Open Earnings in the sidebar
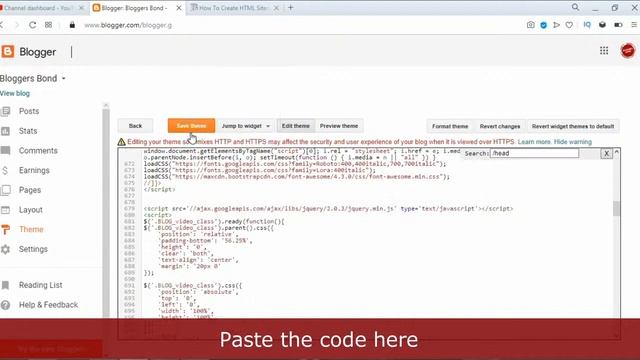 pyautogui.click(x=34, y=170)
